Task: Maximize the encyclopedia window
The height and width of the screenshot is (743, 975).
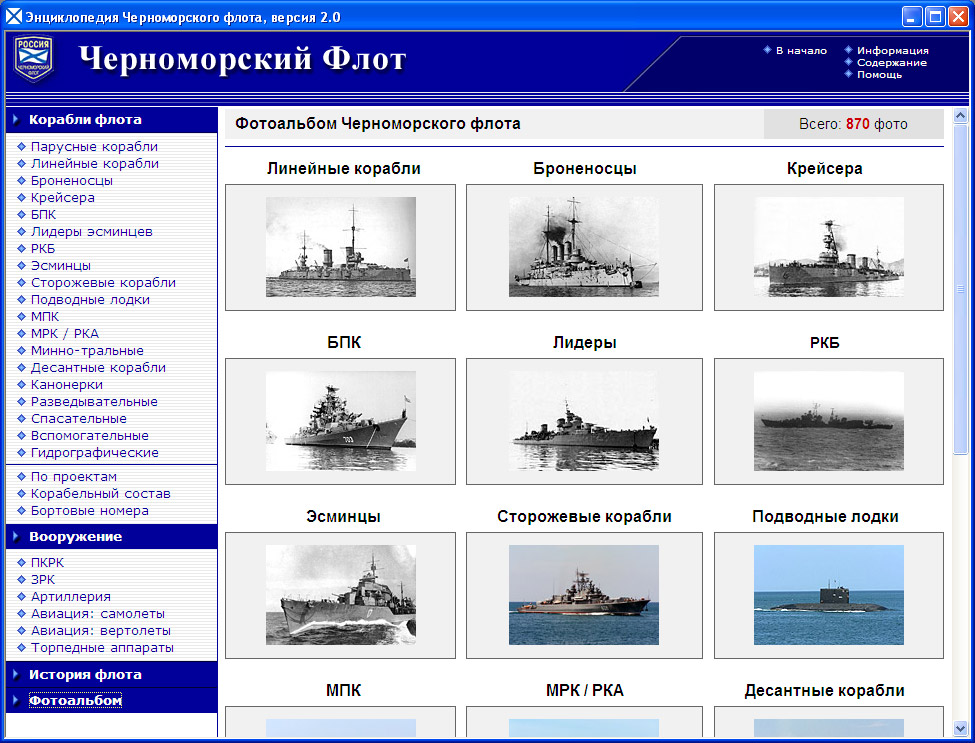Action: click(x=935, y=17)
